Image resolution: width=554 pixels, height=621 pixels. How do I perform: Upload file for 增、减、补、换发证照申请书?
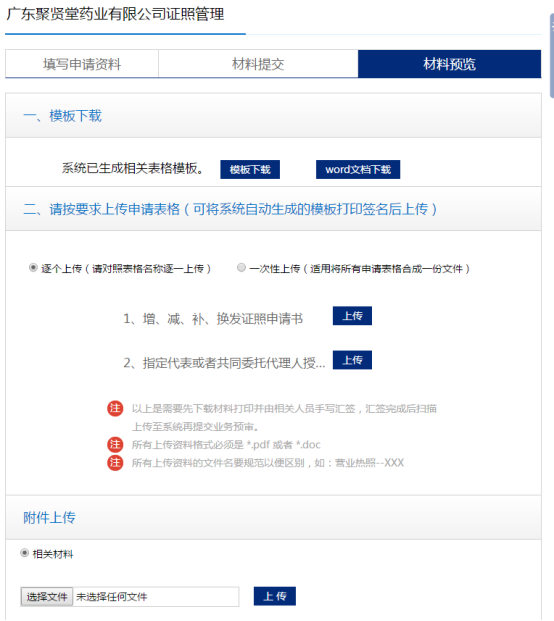pyautogui.click(x=352, y=316)
